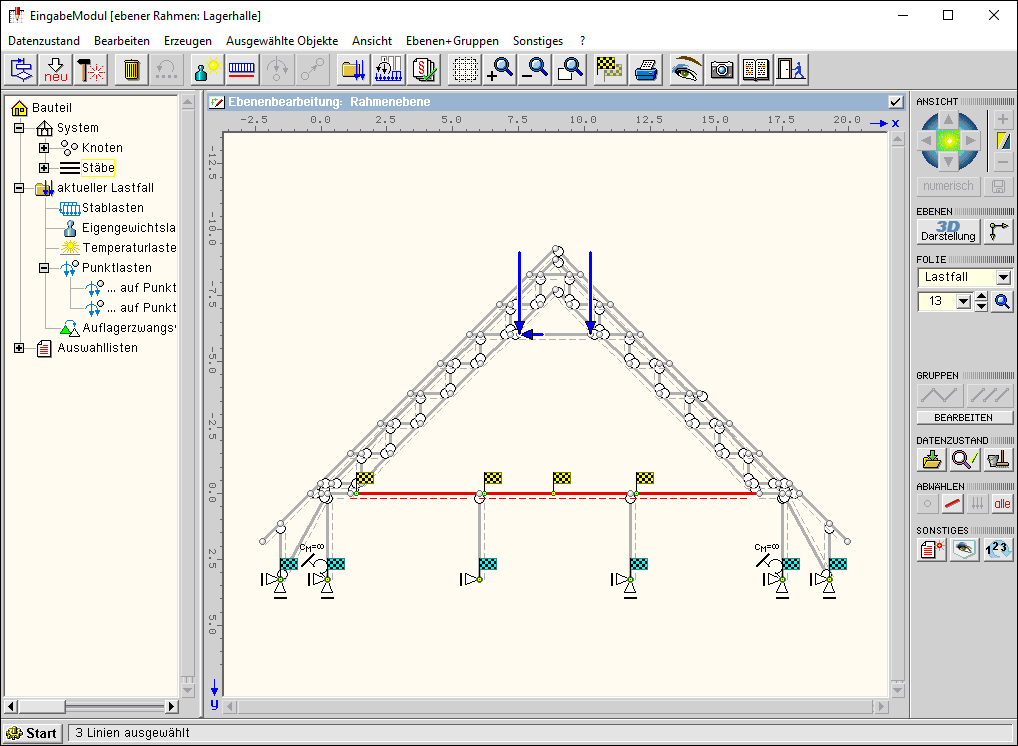Screen dimensions: 1018x746
Task: Click the checkered flag toolbar icon
Action: (x=608, y=70)
